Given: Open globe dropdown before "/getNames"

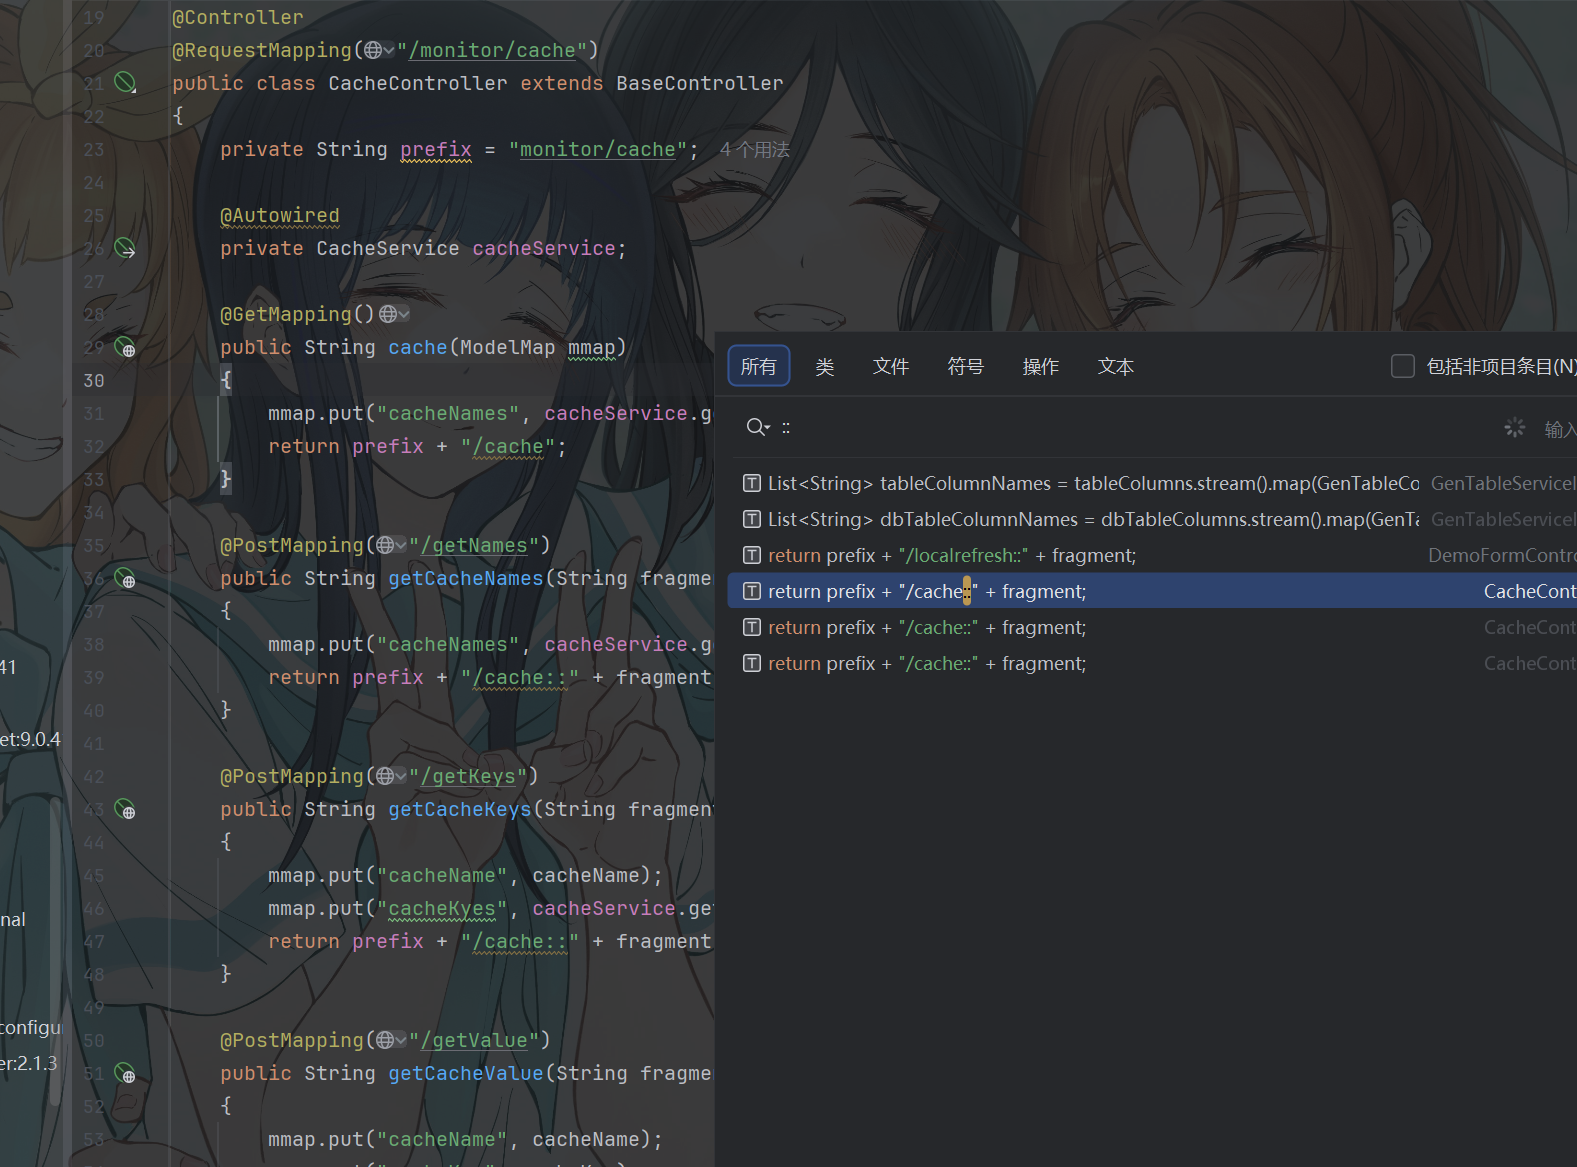Looking at the screenshot, I should [x=391, y=545].
